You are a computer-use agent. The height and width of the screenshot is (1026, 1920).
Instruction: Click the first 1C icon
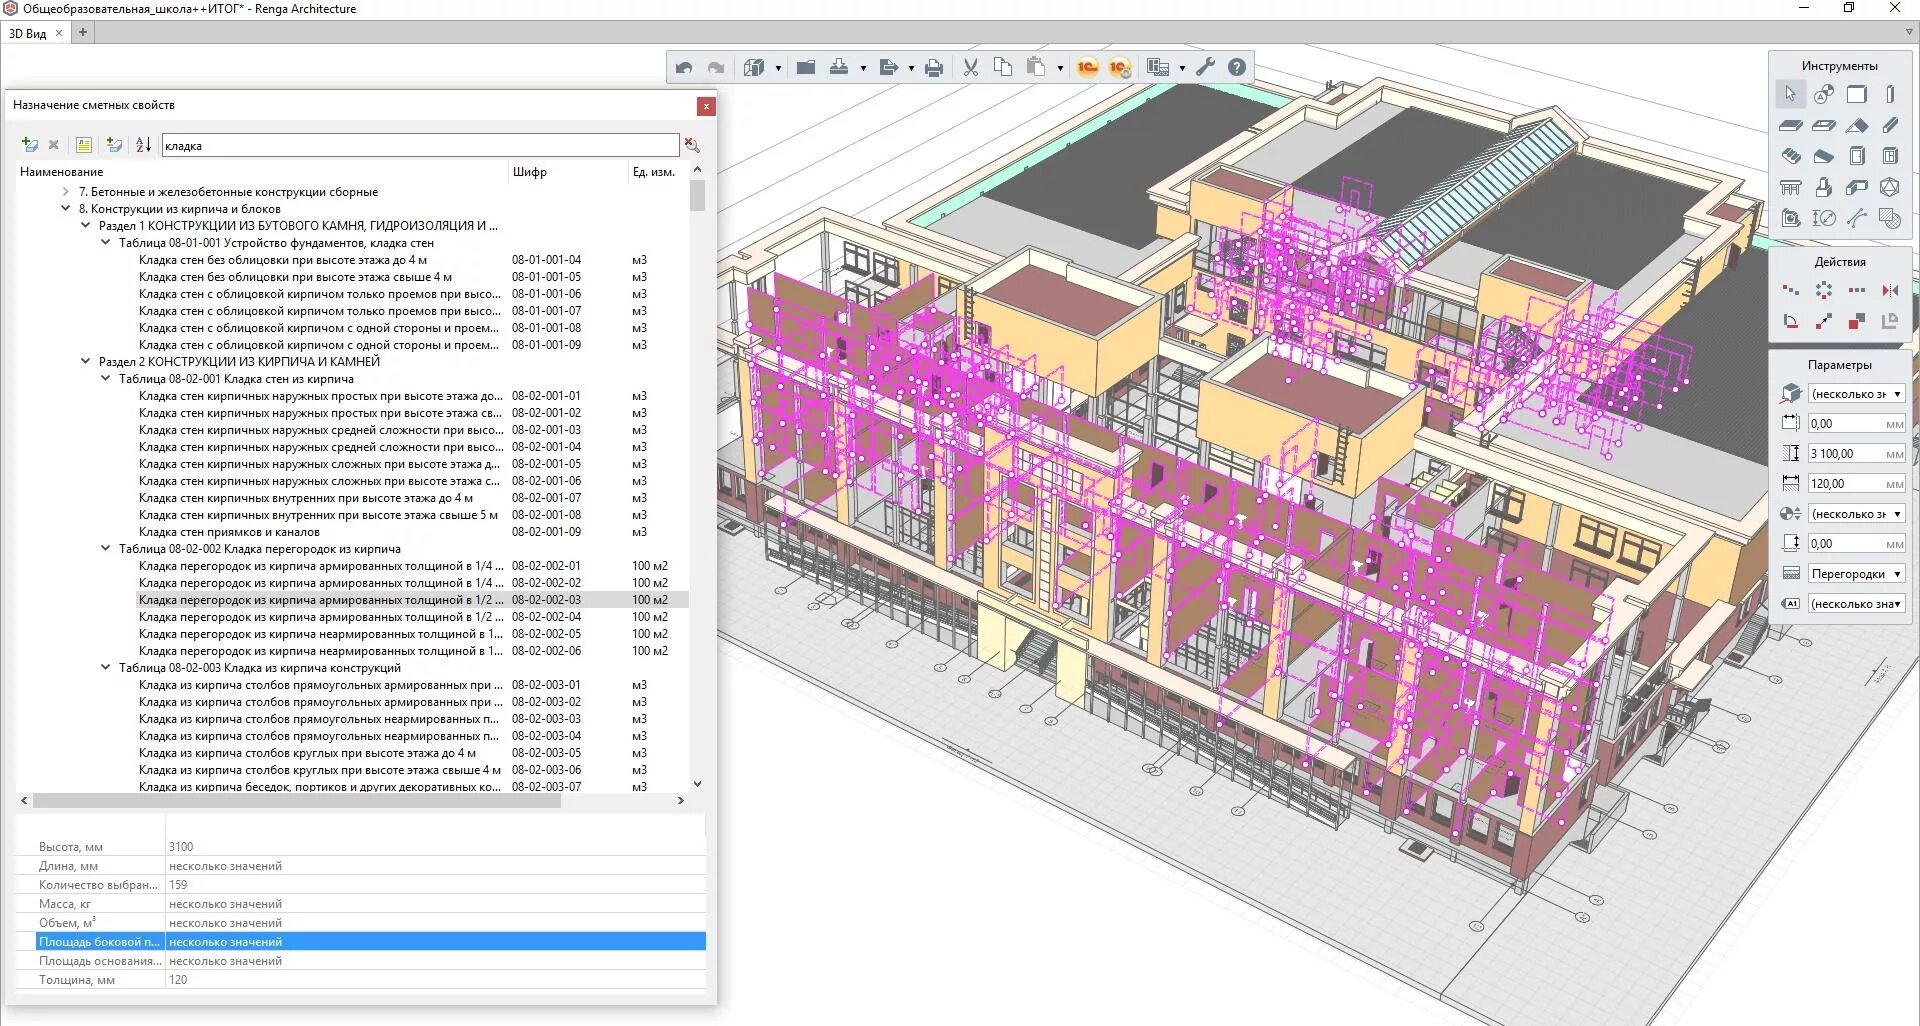click(1087, 67)
